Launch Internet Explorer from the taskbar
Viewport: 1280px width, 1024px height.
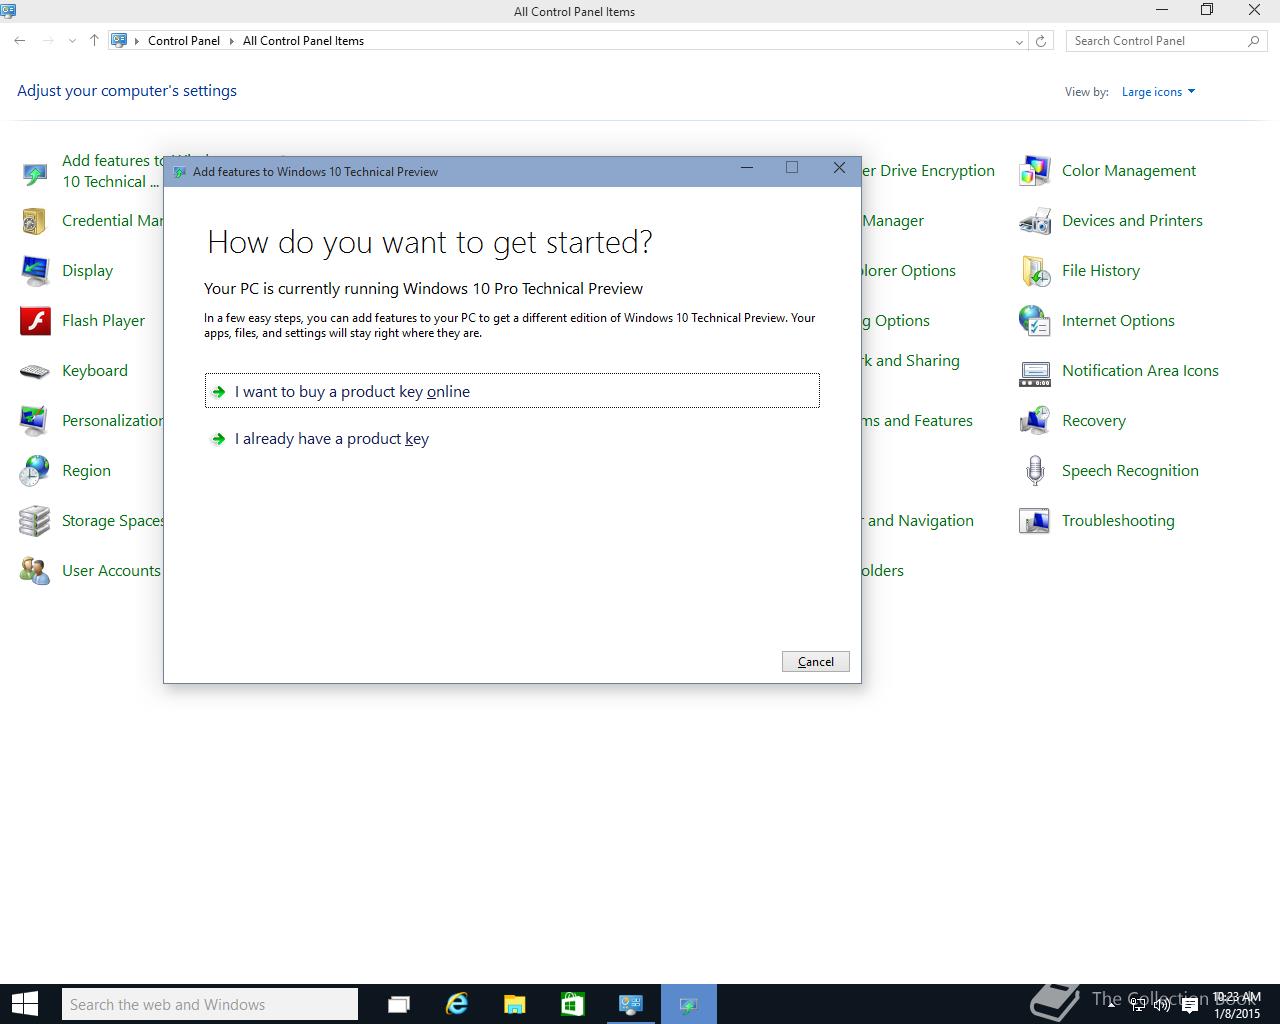457,1004
